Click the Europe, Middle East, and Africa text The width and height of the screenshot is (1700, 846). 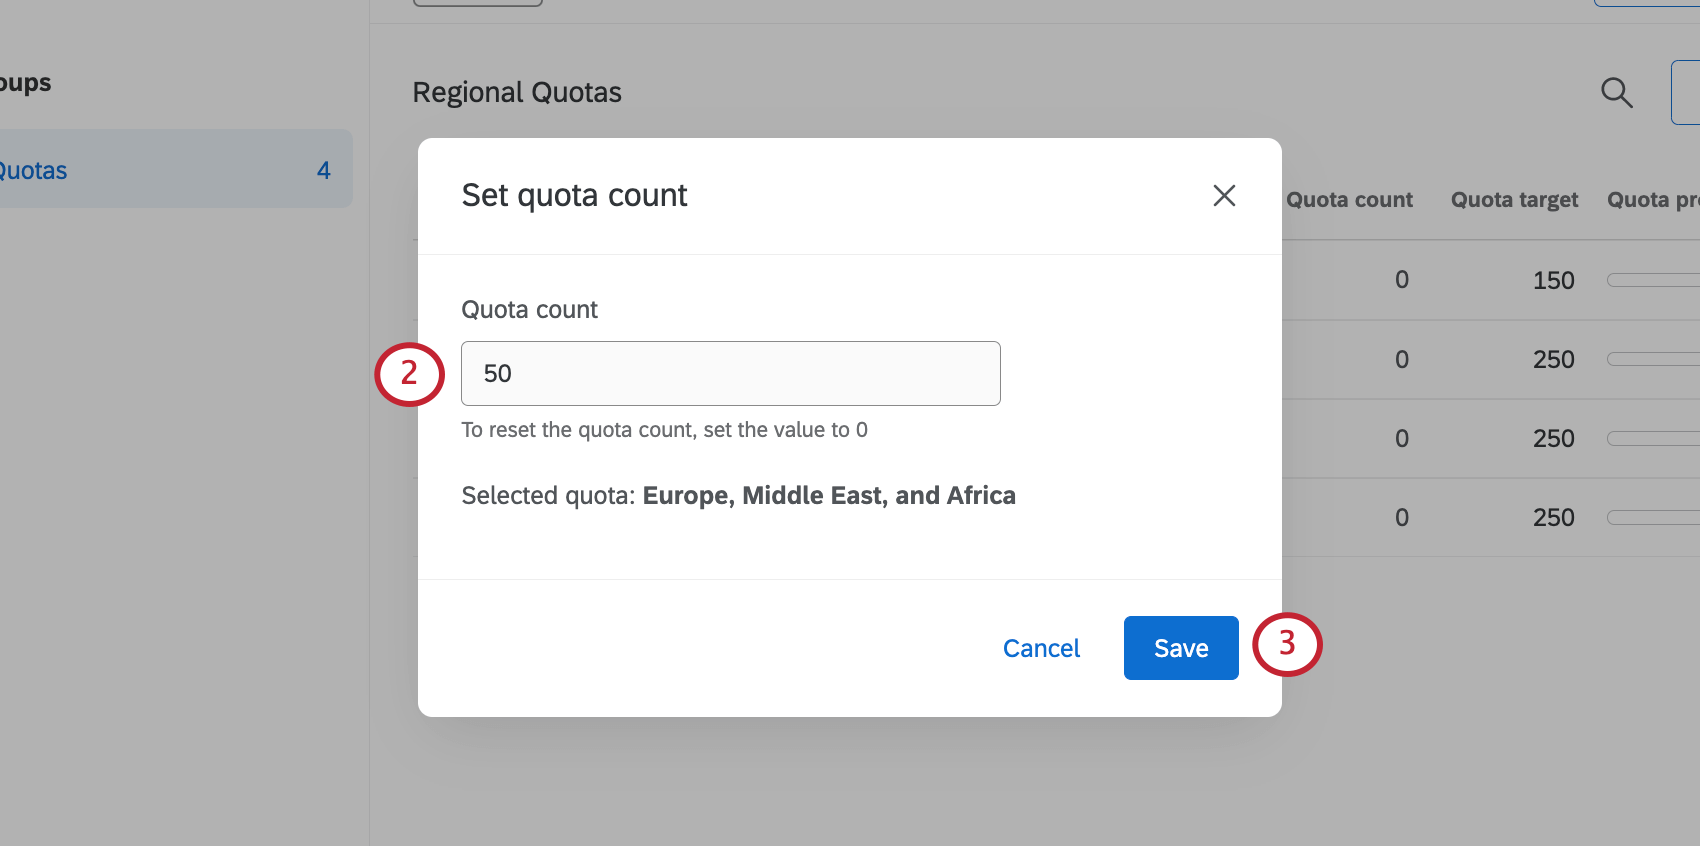[828, 496]
